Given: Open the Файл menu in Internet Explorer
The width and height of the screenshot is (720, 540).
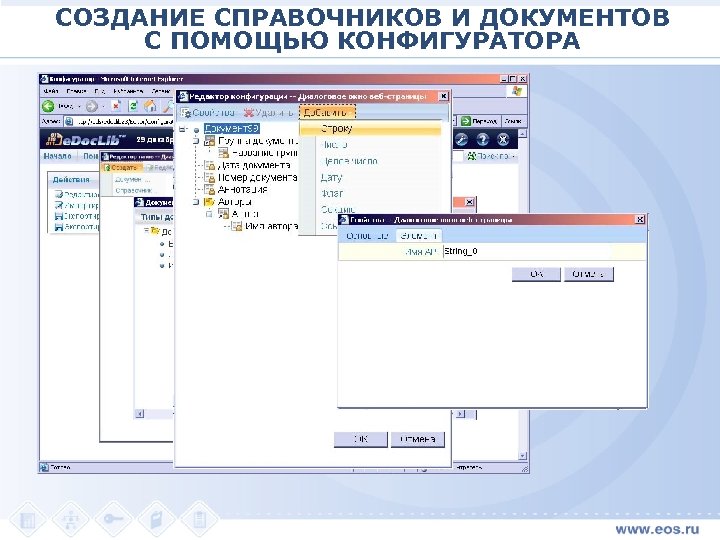Looking at the screenshot, I should 51,91.
